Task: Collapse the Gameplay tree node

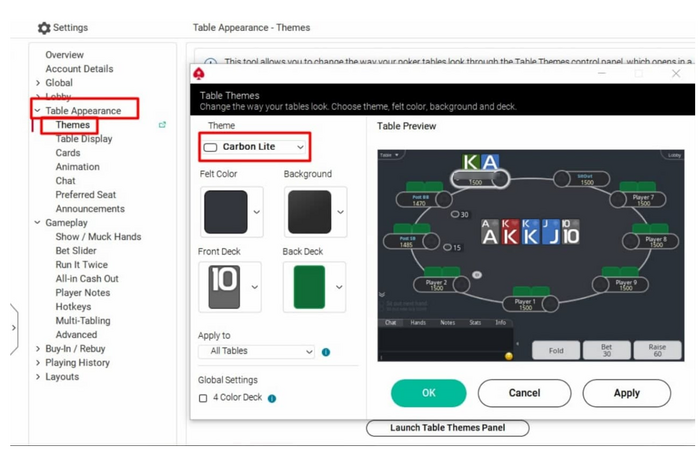Action: click(x=38, y=223)
